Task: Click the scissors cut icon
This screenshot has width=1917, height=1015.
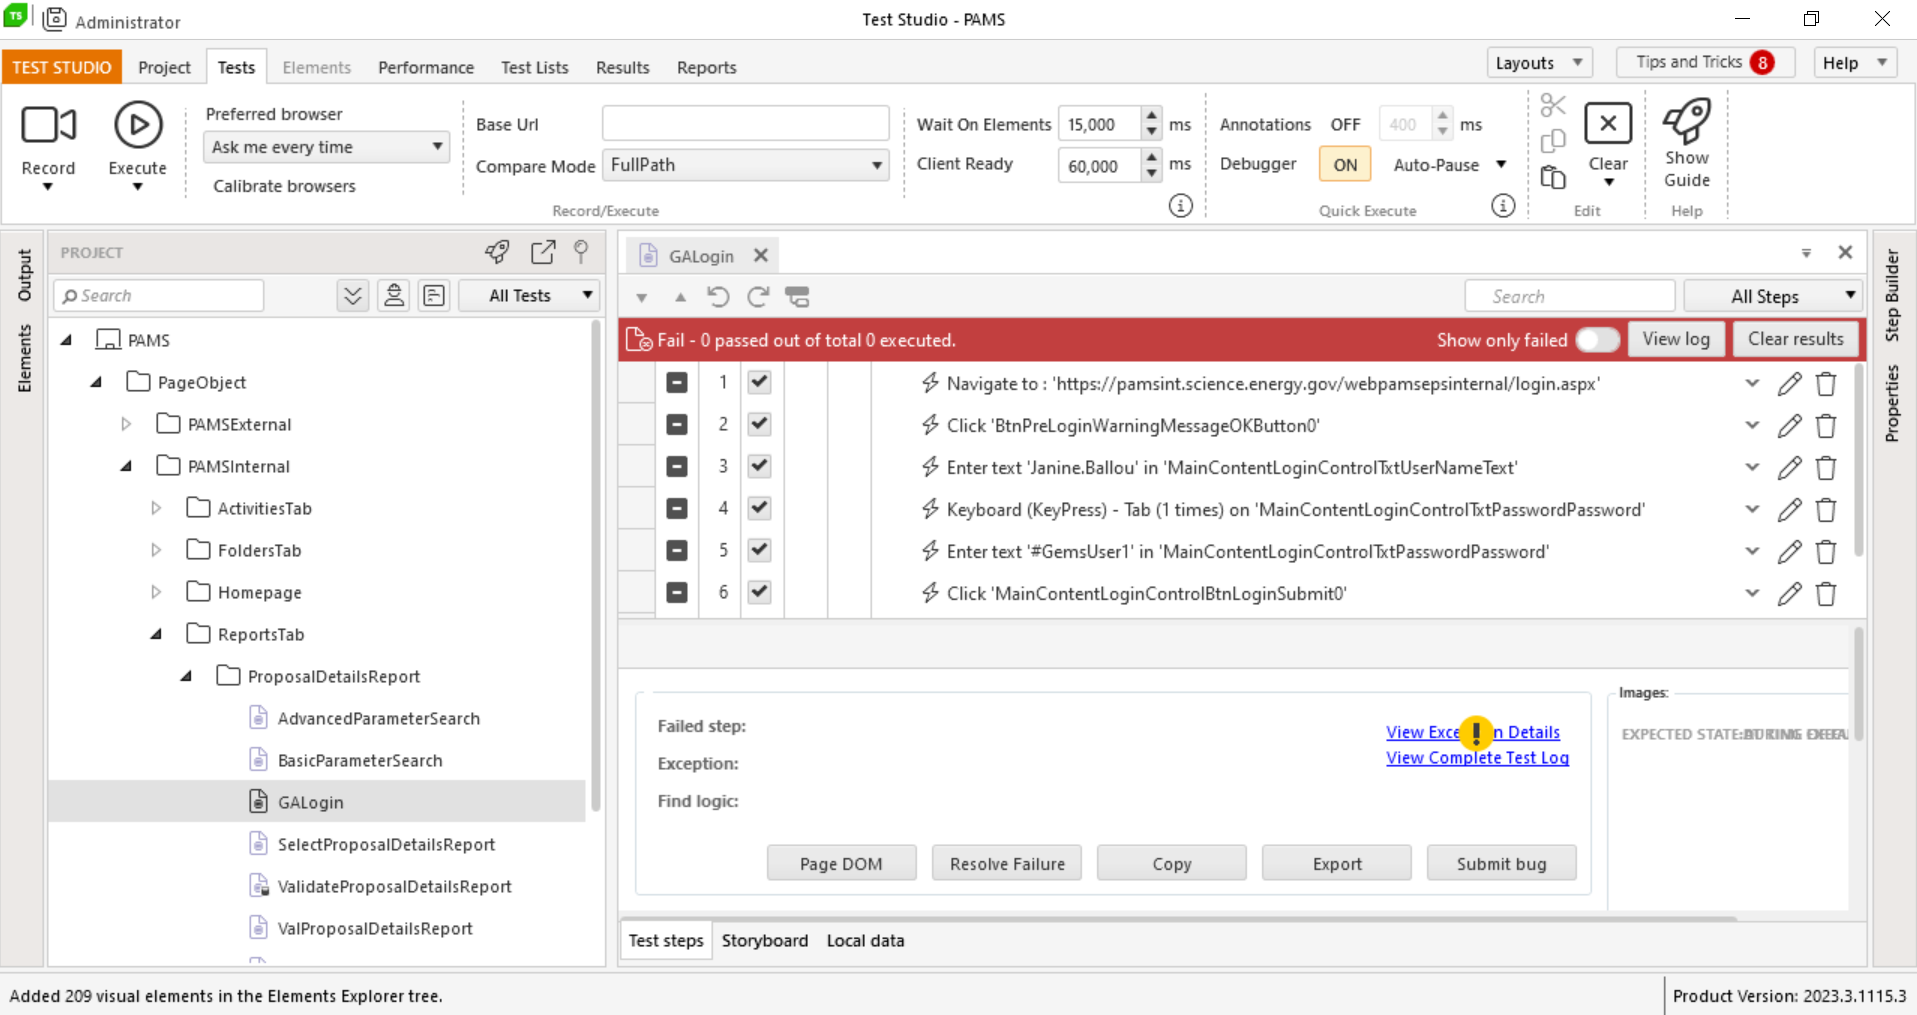Action: [x=1552, y=105]
